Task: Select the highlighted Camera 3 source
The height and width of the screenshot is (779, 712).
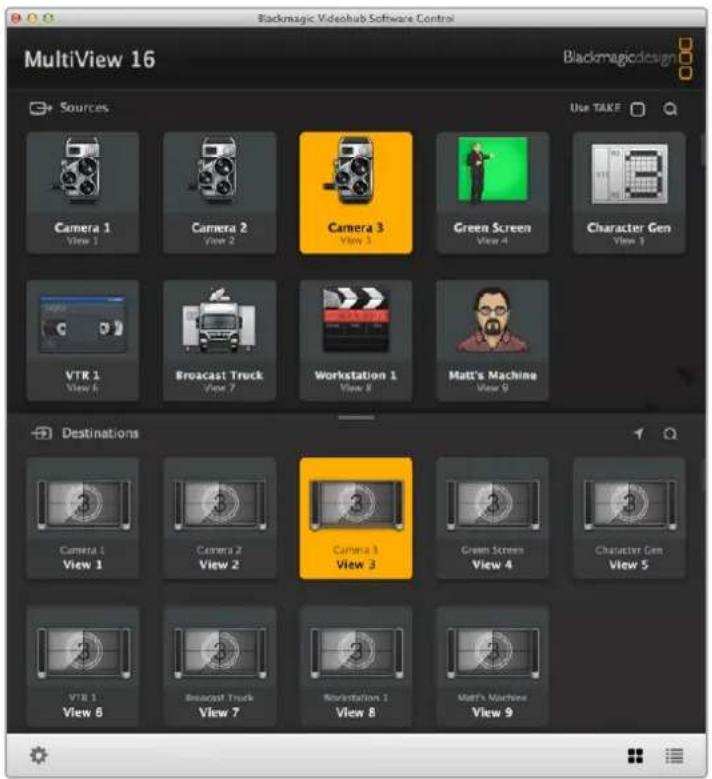Action: point(356,193)
